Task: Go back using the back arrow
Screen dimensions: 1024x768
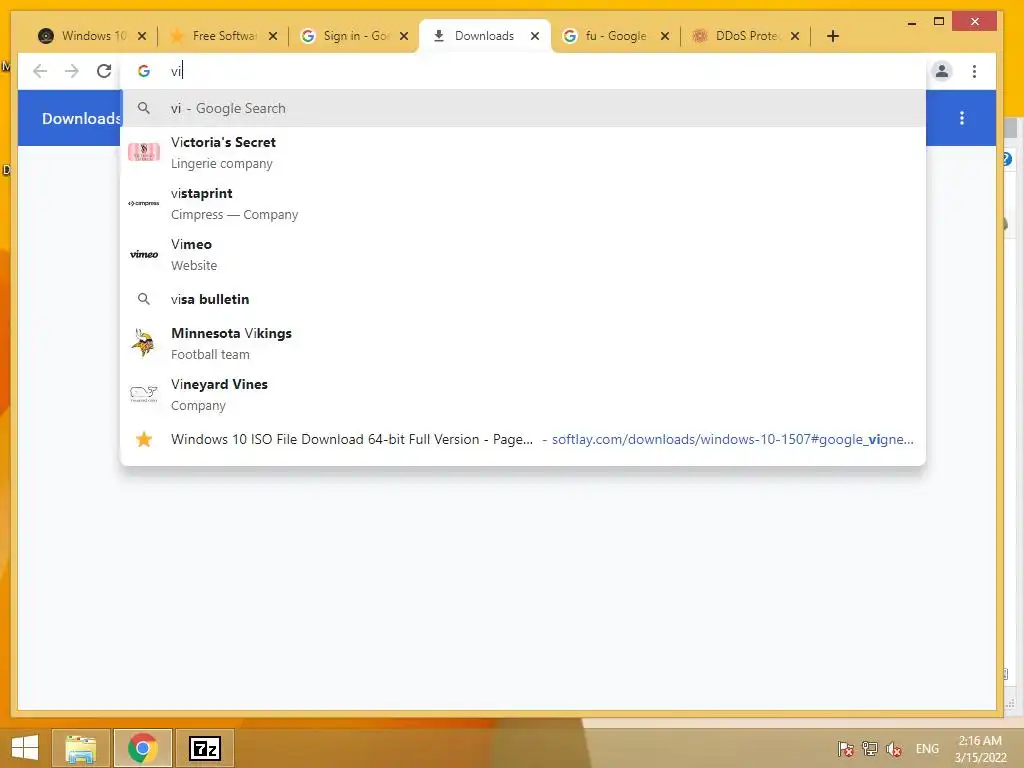Action: (40, 71)
